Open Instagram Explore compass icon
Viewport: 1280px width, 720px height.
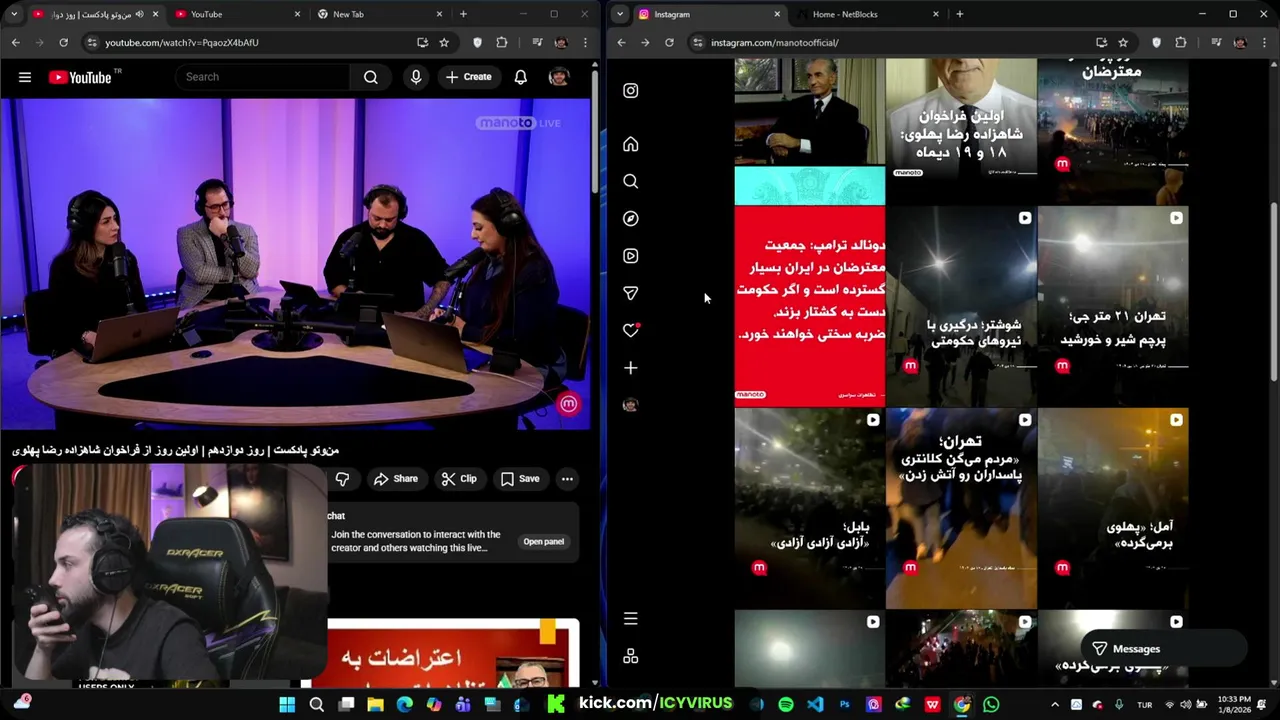tap(630, 218)
